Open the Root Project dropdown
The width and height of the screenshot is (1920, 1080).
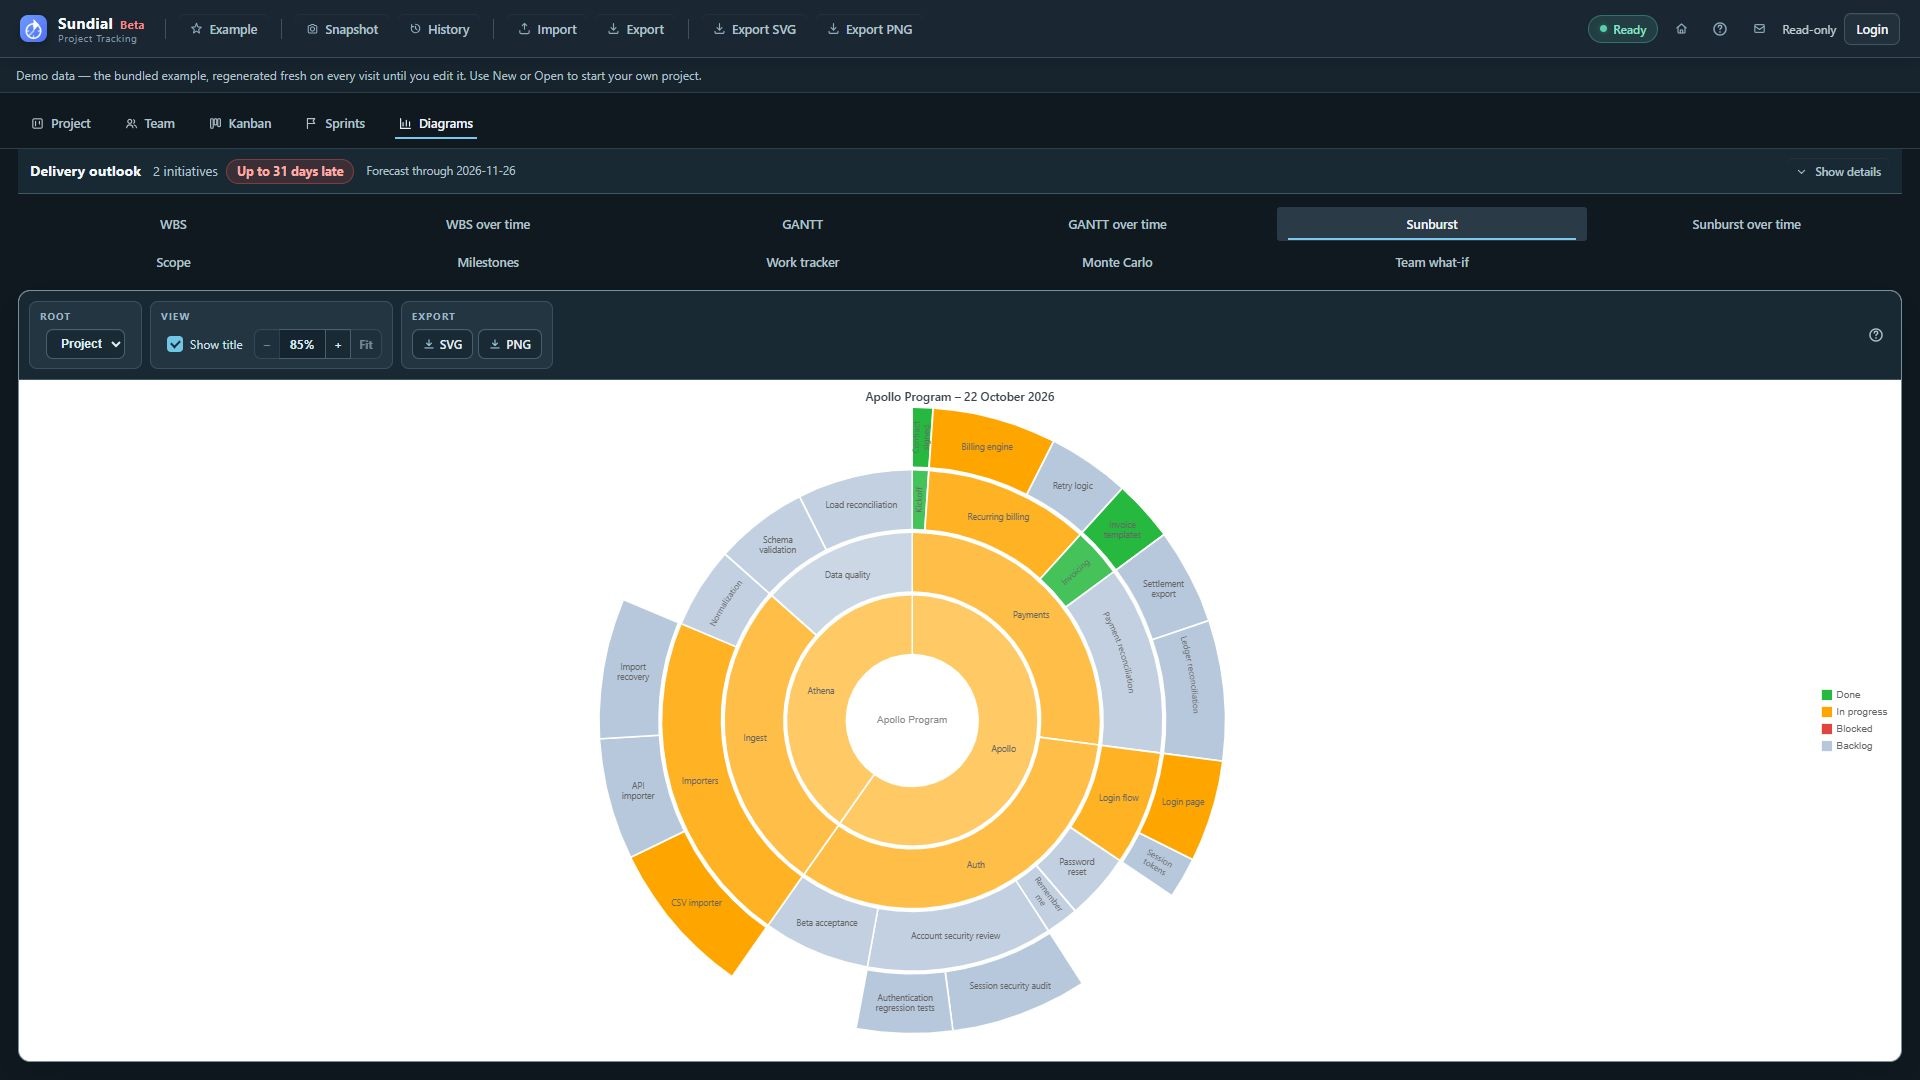[x=85, y=344]
